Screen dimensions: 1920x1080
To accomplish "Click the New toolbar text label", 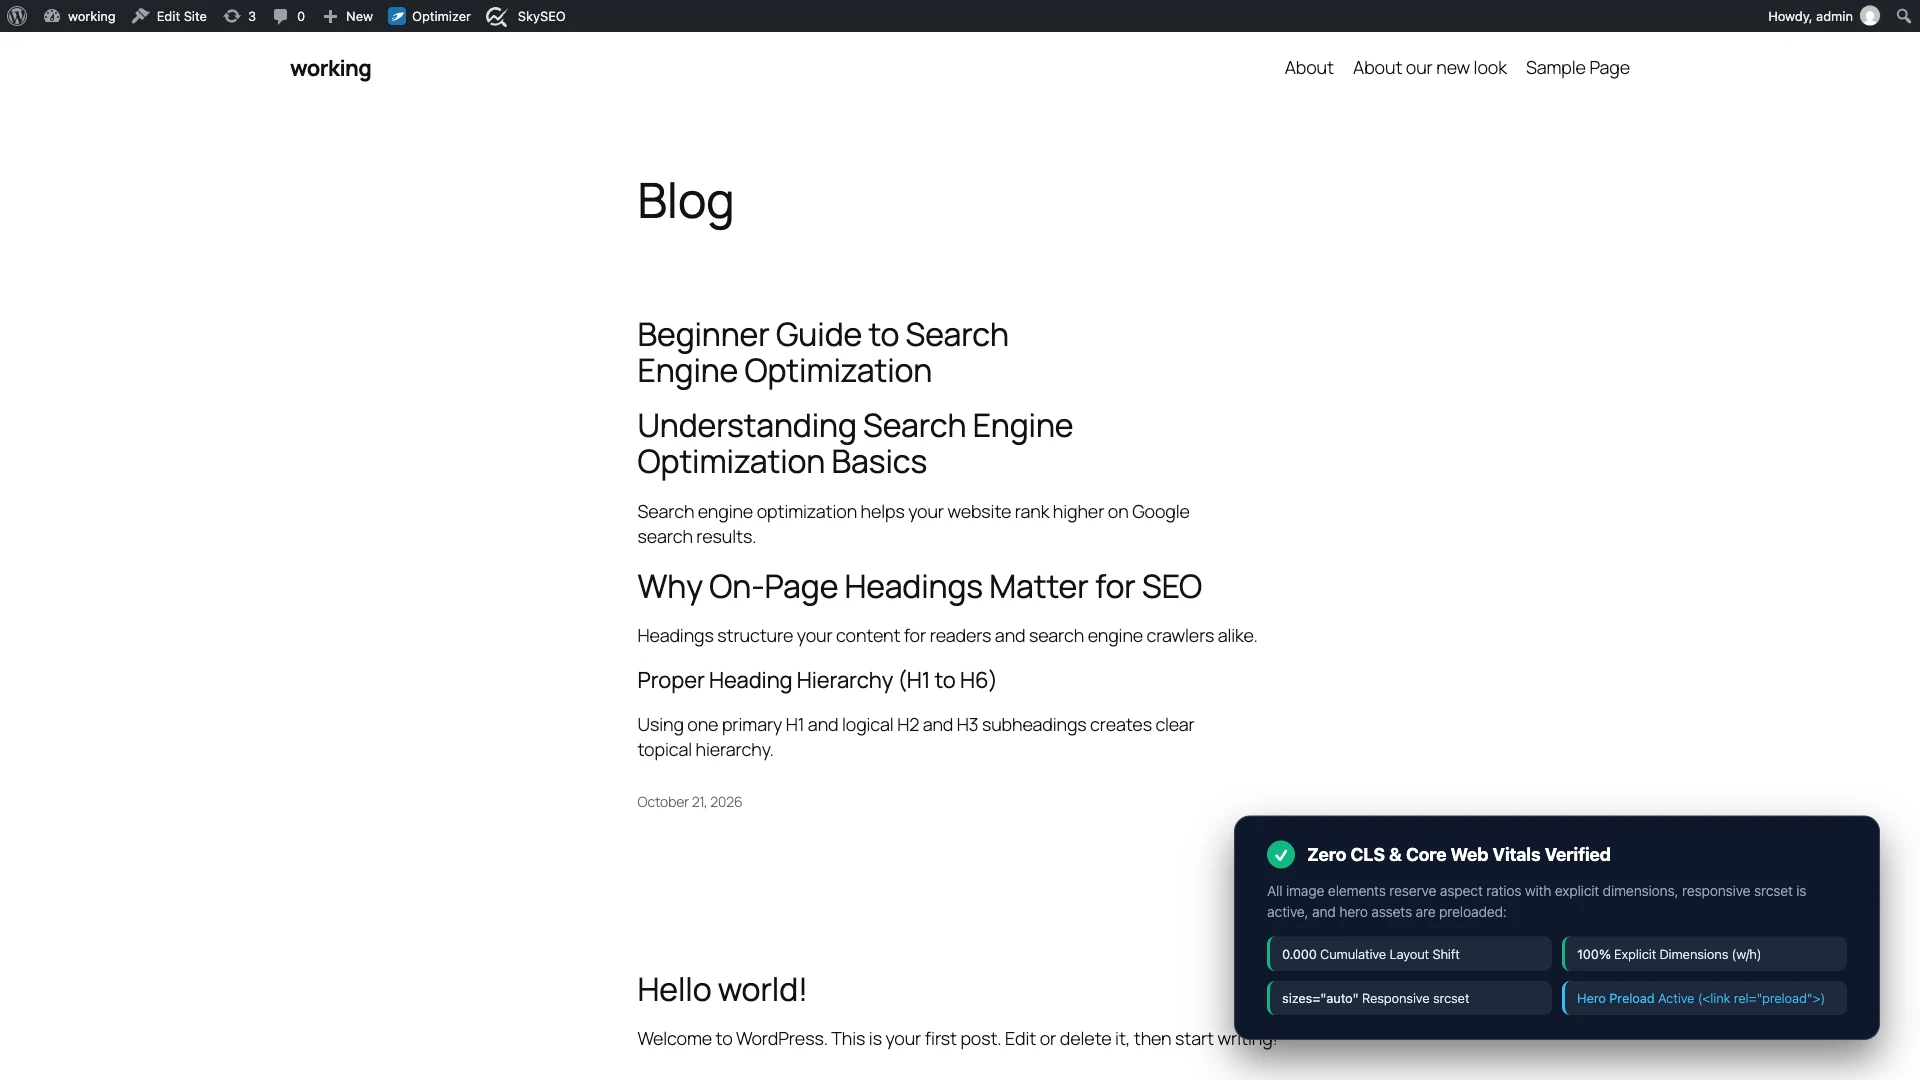I will [359, 16].
